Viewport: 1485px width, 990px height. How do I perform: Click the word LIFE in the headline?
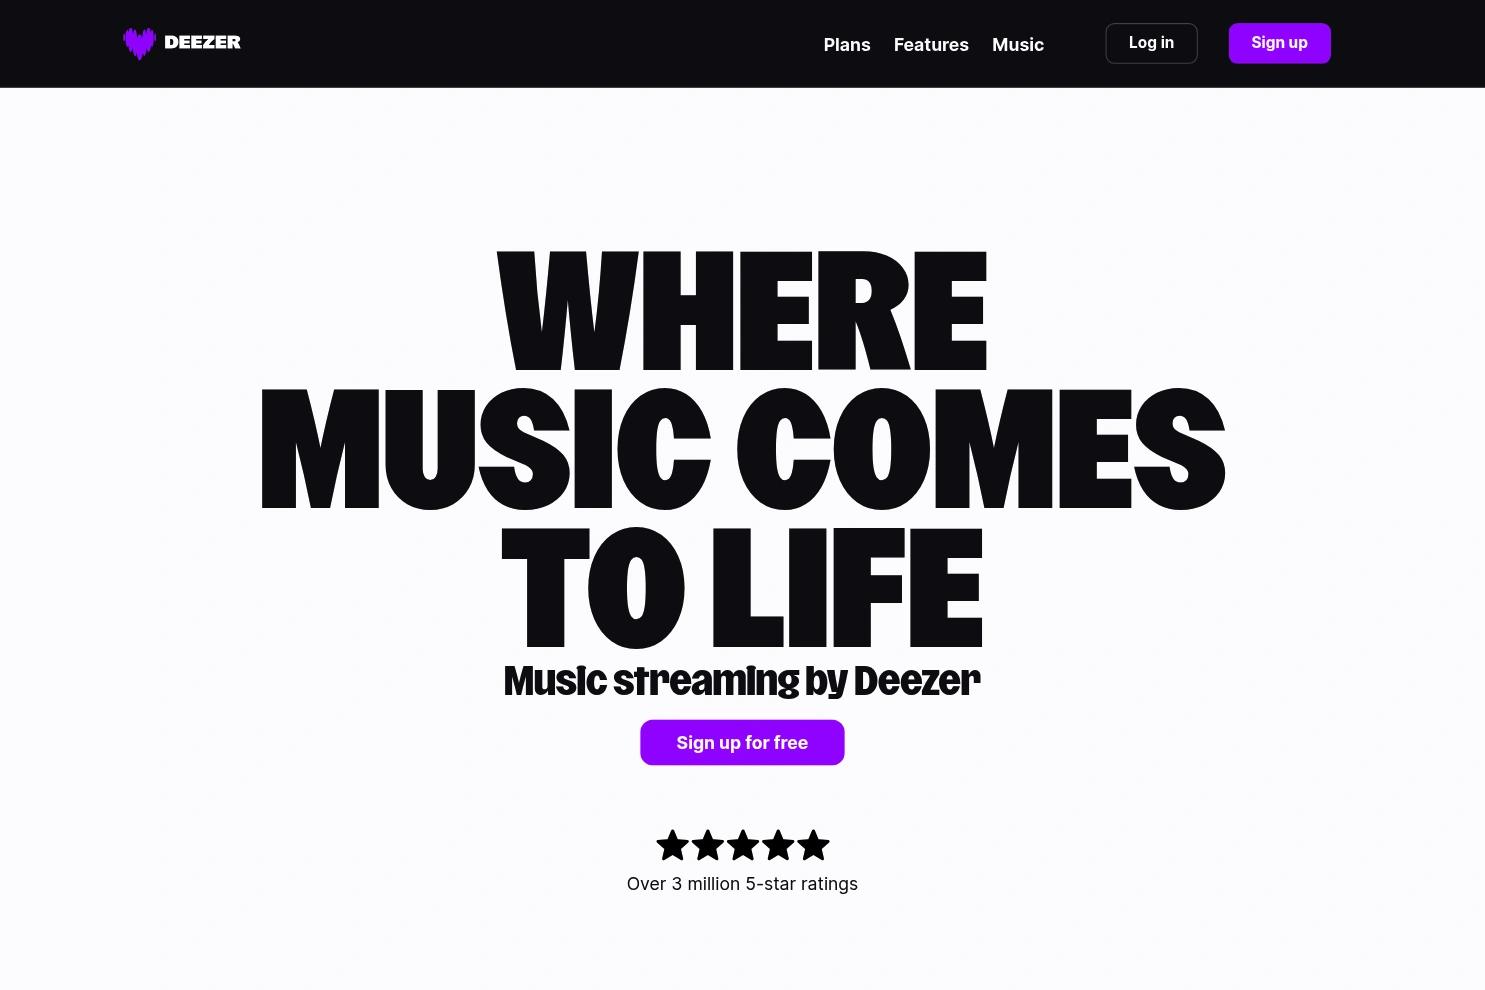(x=848, y=587)
